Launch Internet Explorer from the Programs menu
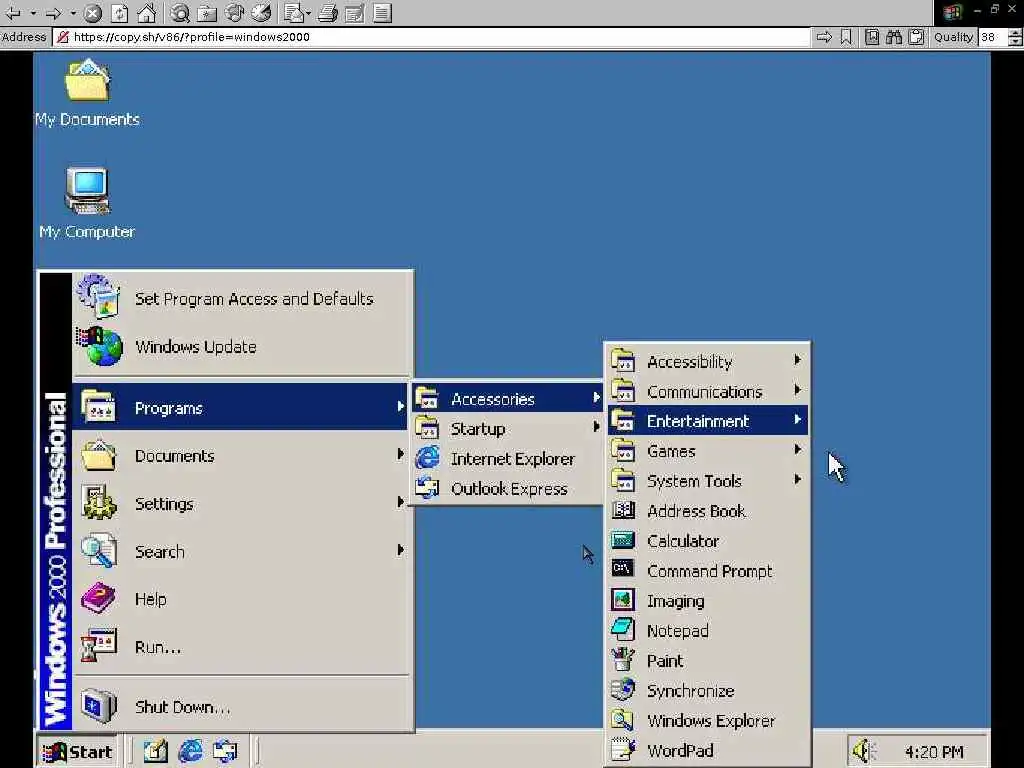1024x768 pixels. pyautogui.click(x=507, y=458)
